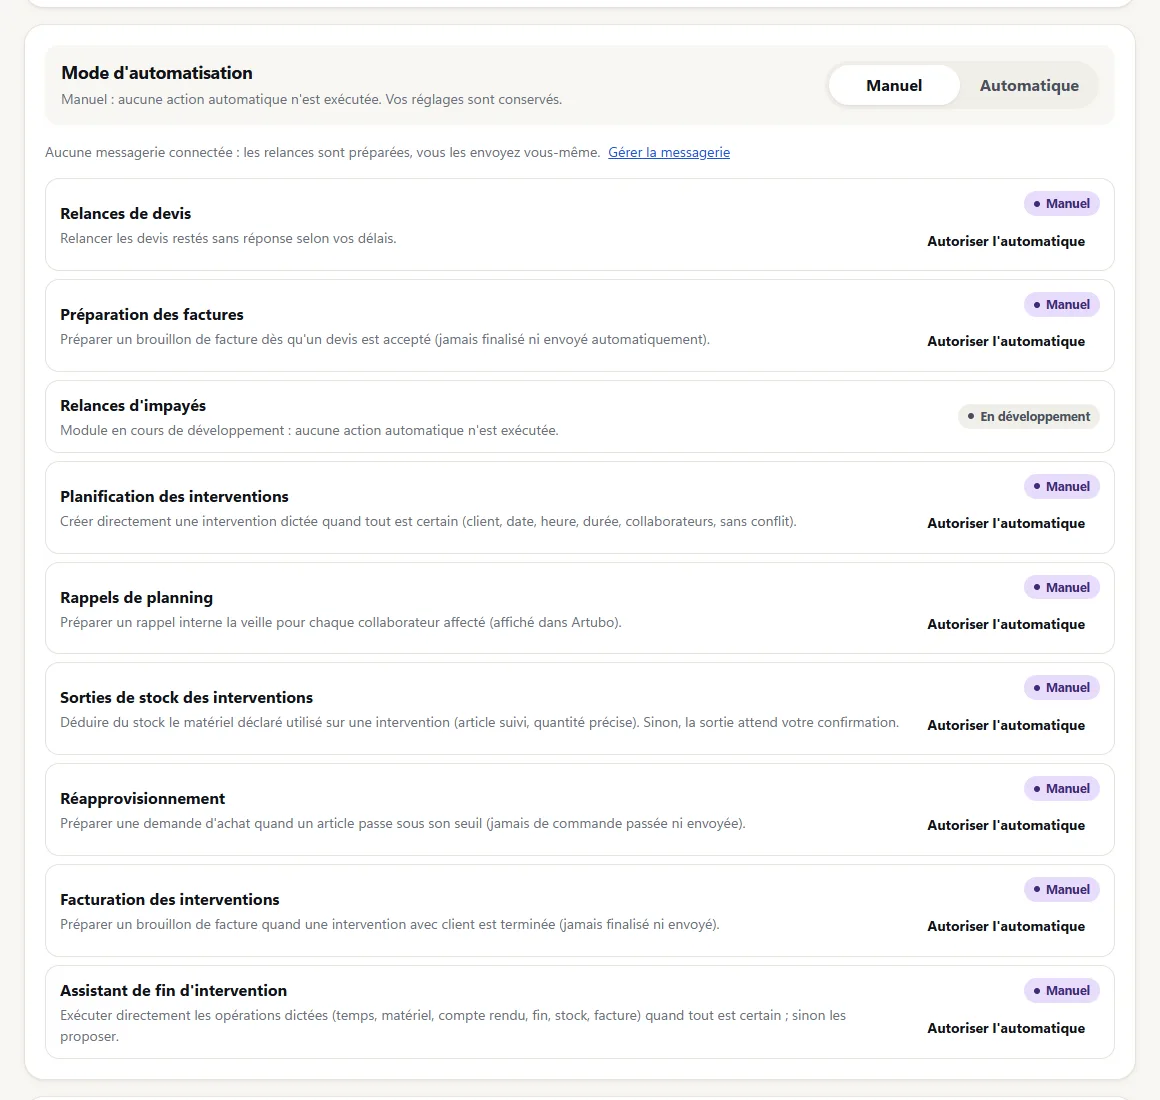Viewport: 1160px width, 1100px height.
Task: Authorize automatic for Réapprovisionnement
Action: [x=1006, y=825]
